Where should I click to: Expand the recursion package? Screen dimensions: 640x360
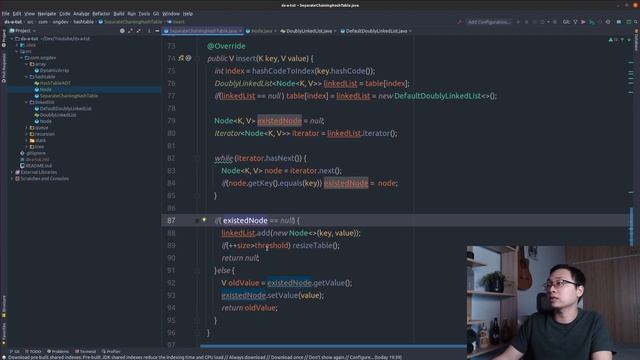27,134
